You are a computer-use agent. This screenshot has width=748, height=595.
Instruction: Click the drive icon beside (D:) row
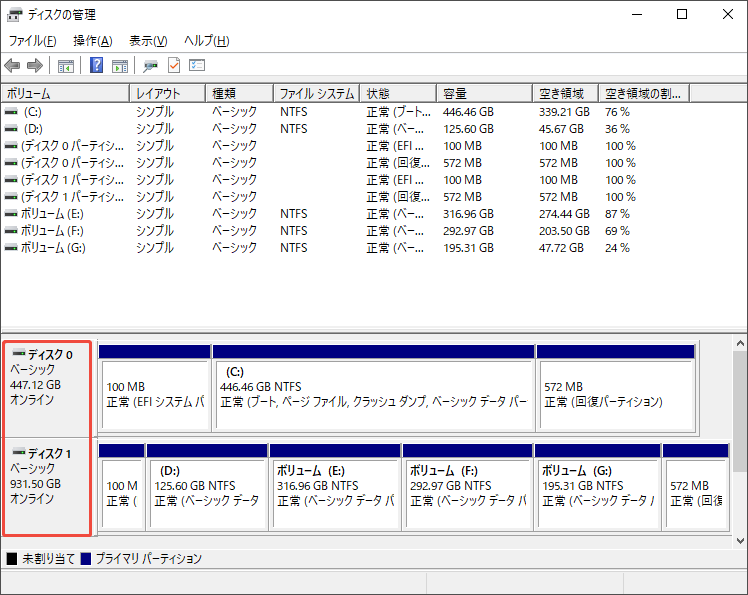[x=11, y=129]
